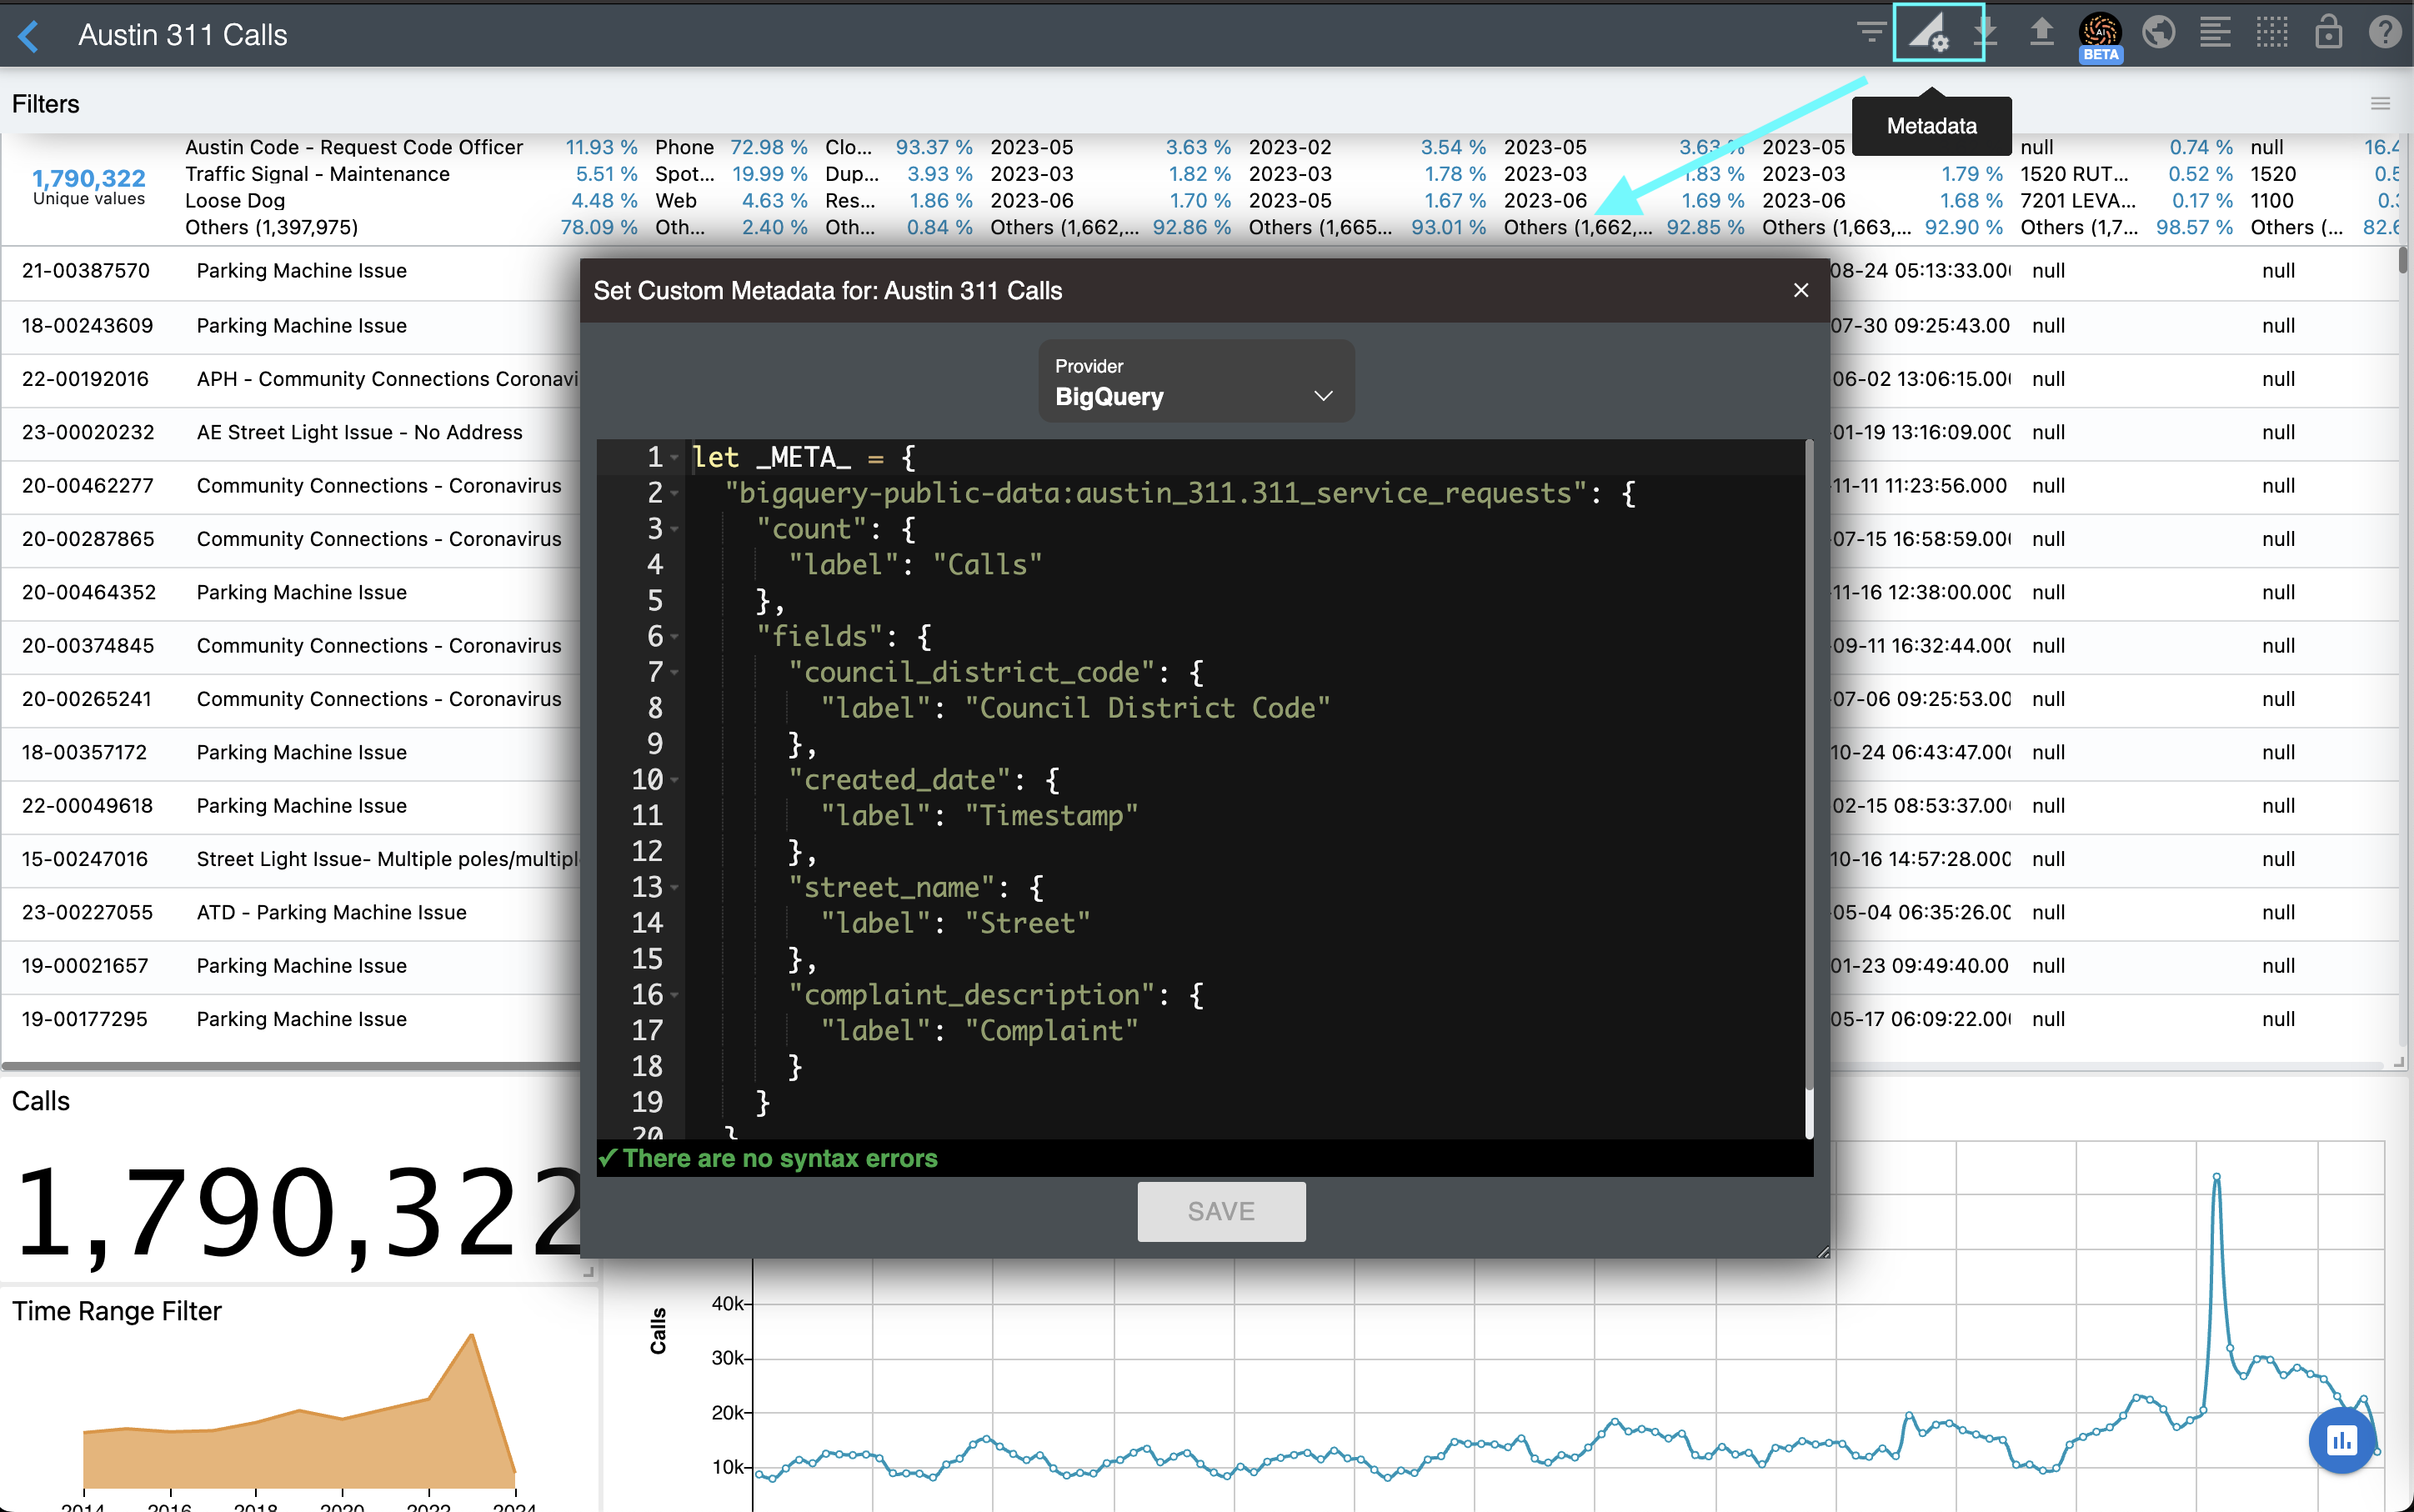Toggle the unlock padlock icon
2414x1512 pixels.
[x=2328, y=33]
